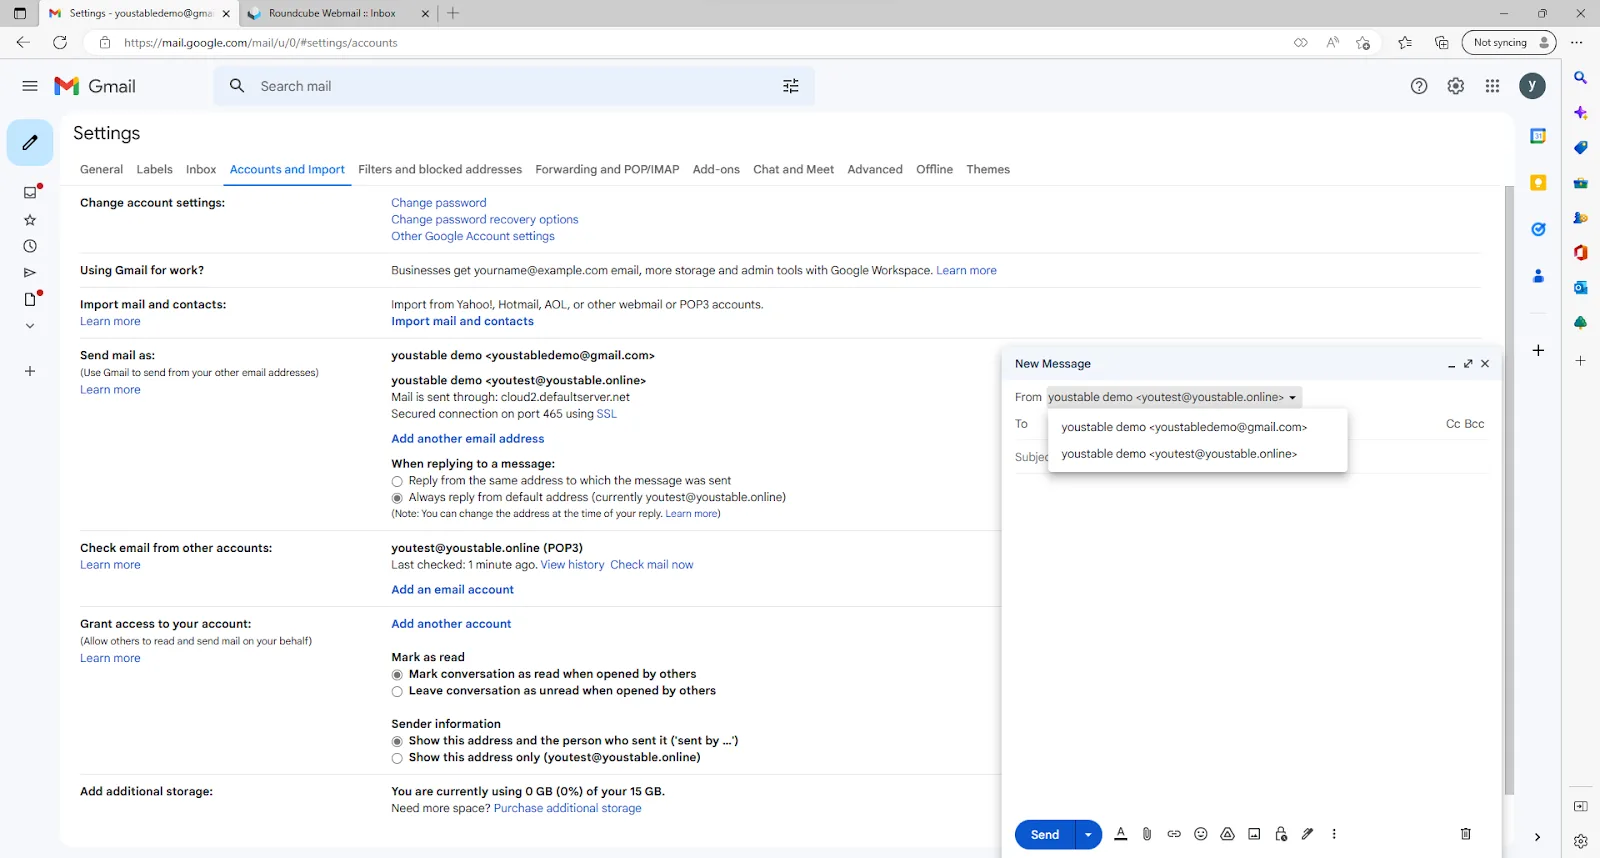This screenshot has width=1600, height=858.
Task: Add Cc recipients in New Message
Action: [1453, 424]
